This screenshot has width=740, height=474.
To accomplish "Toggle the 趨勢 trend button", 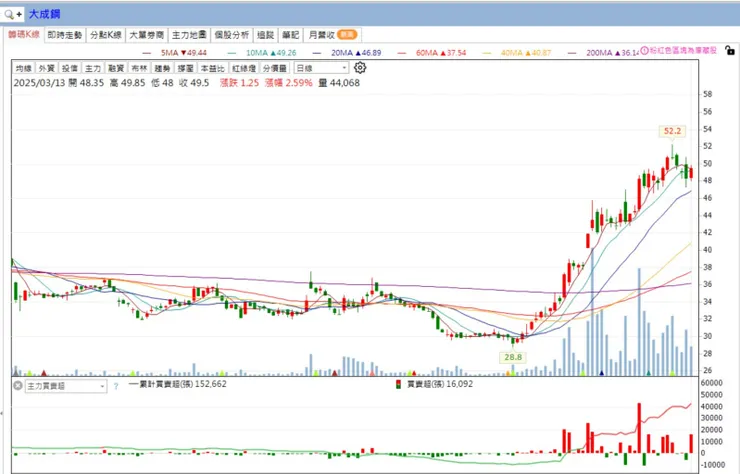I will click(x=162, y=68).
